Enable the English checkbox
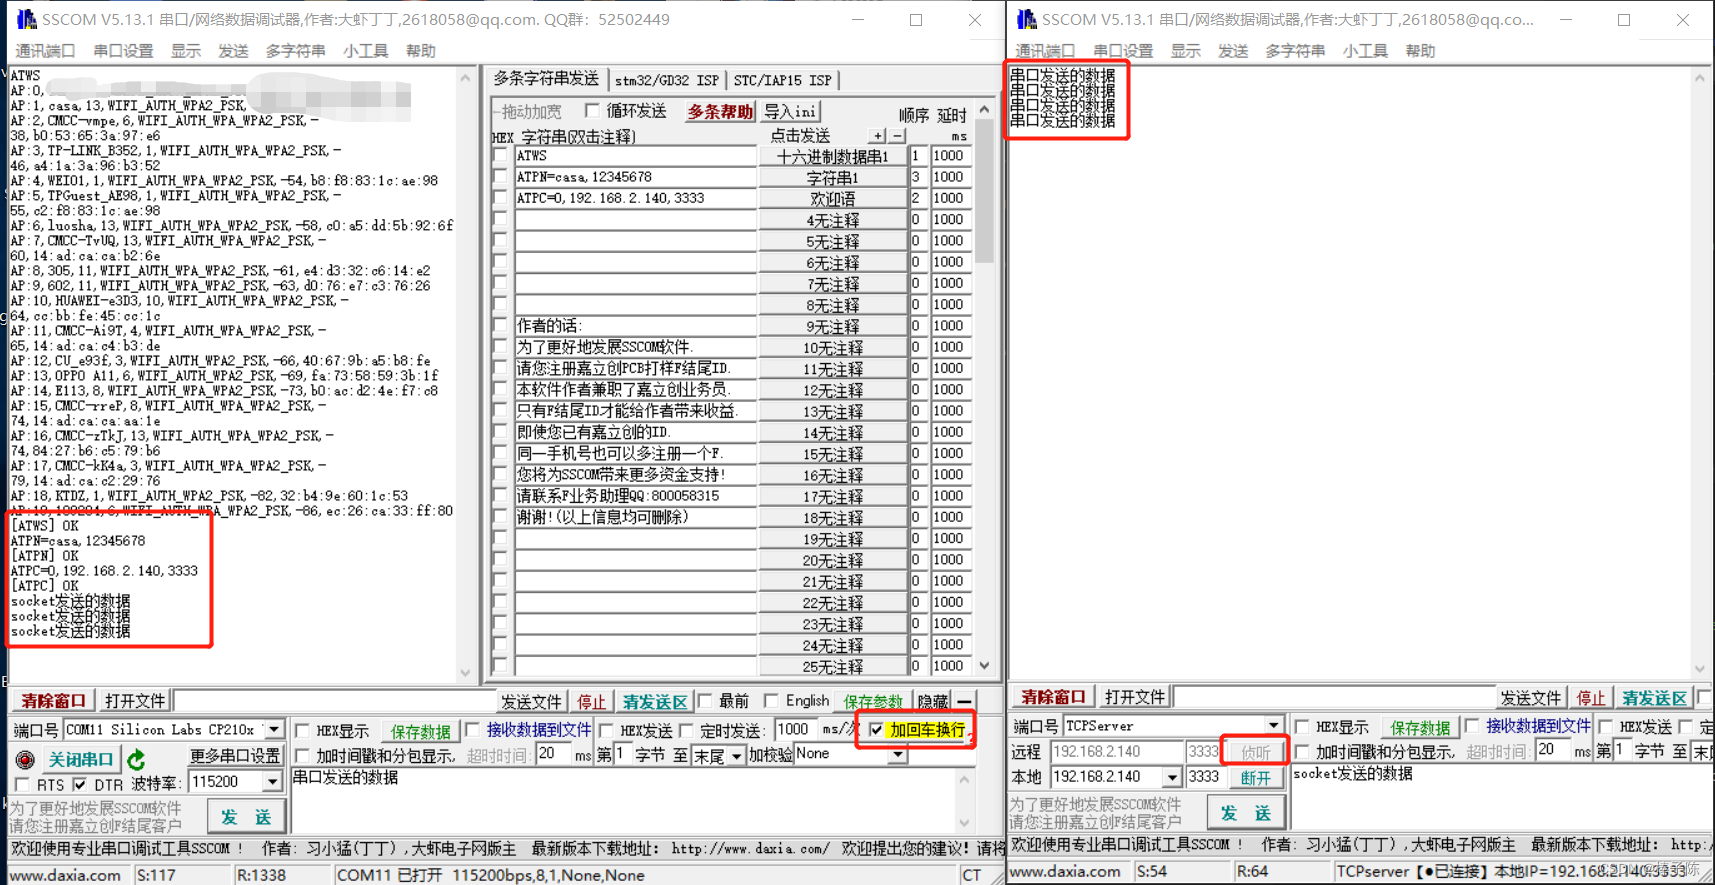This screenshot has width=1715, height=885. point(771,701)
